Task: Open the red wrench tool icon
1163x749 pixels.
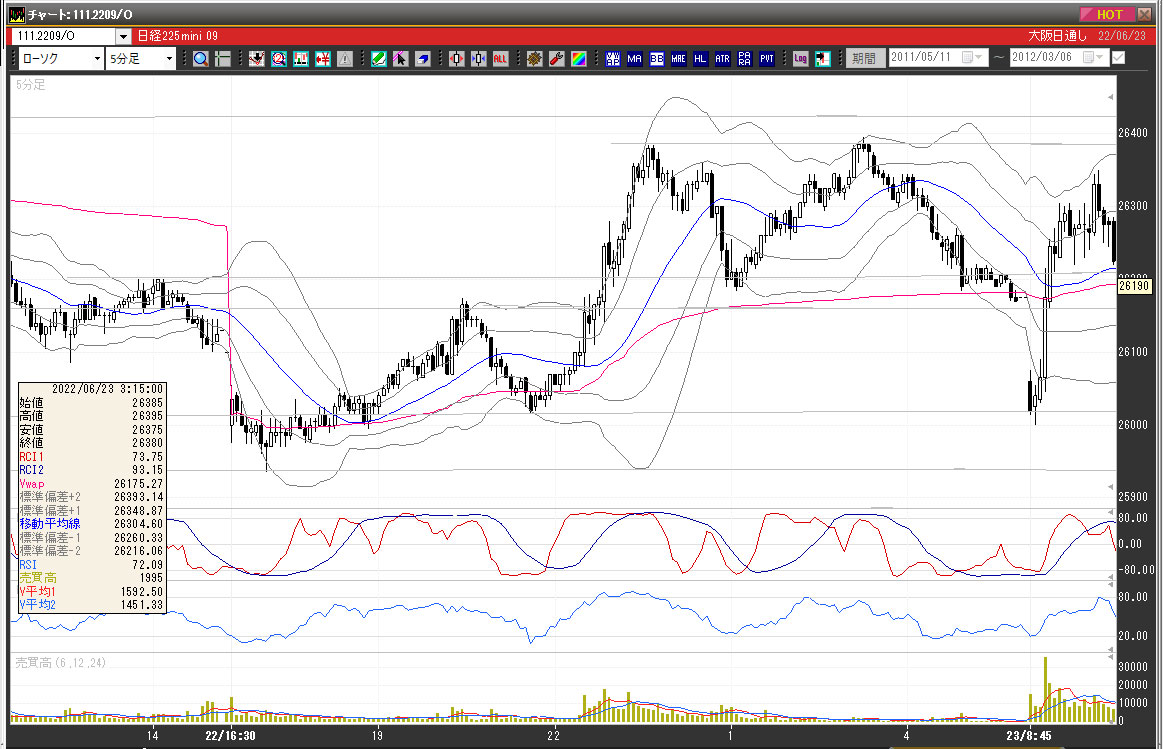Action: (x=556, y=59)
